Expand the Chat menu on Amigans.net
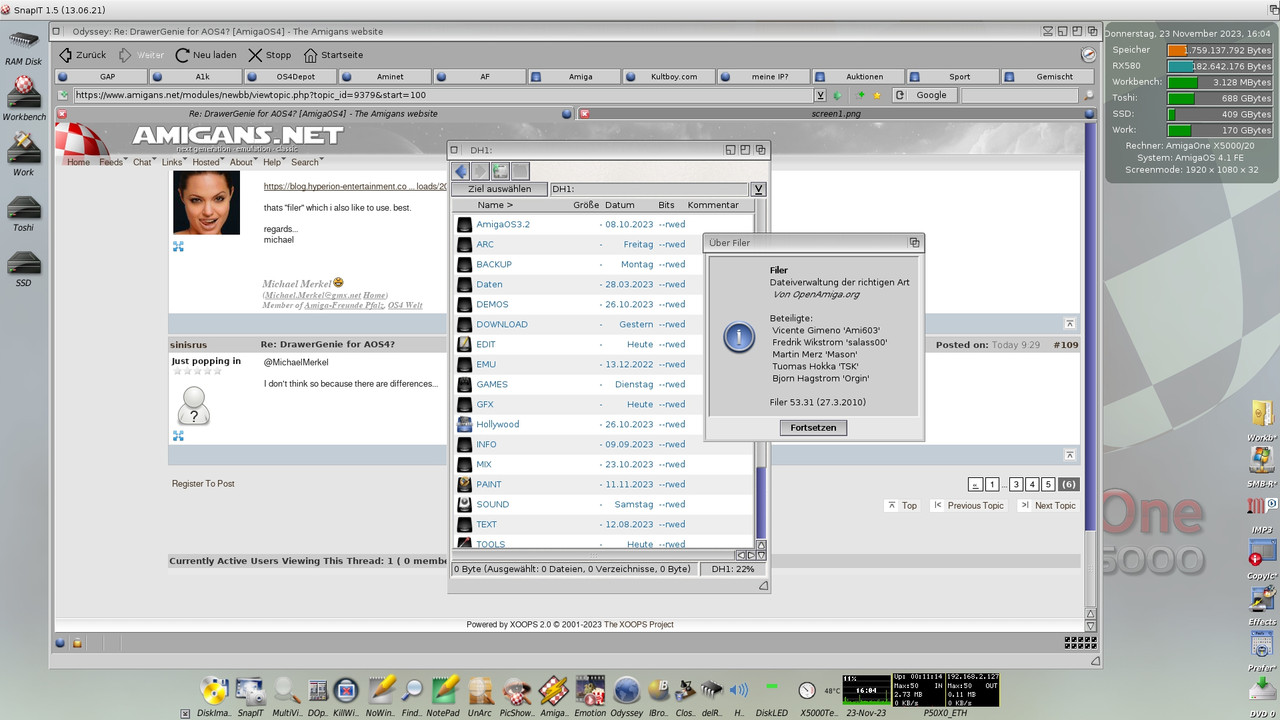The width and height of the screenshot is (1280, 720). 145,162
